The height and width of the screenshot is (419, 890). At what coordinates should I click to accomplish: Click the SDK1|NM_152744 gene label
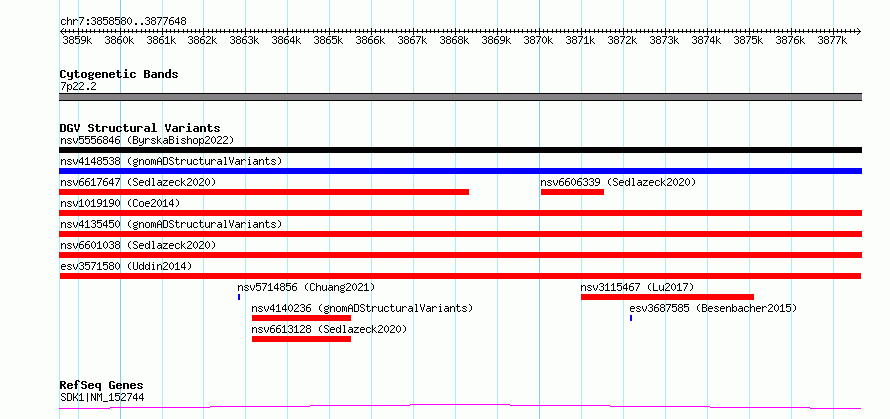coord(102,397)
